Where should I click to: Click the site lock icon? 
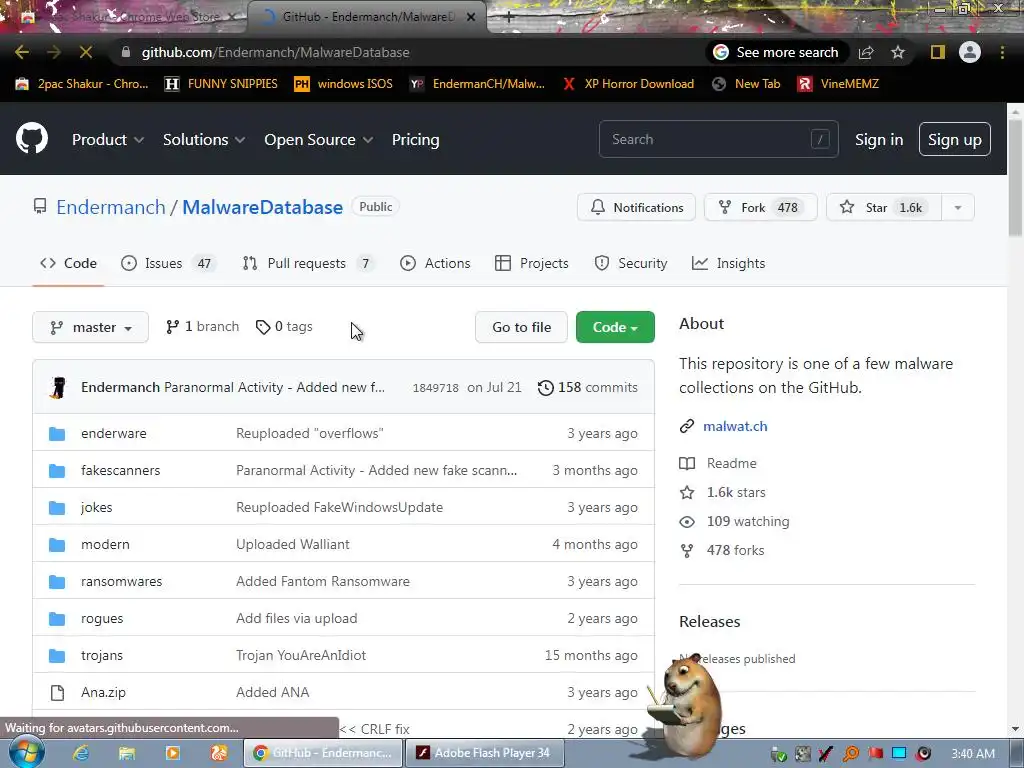[126, 52]
